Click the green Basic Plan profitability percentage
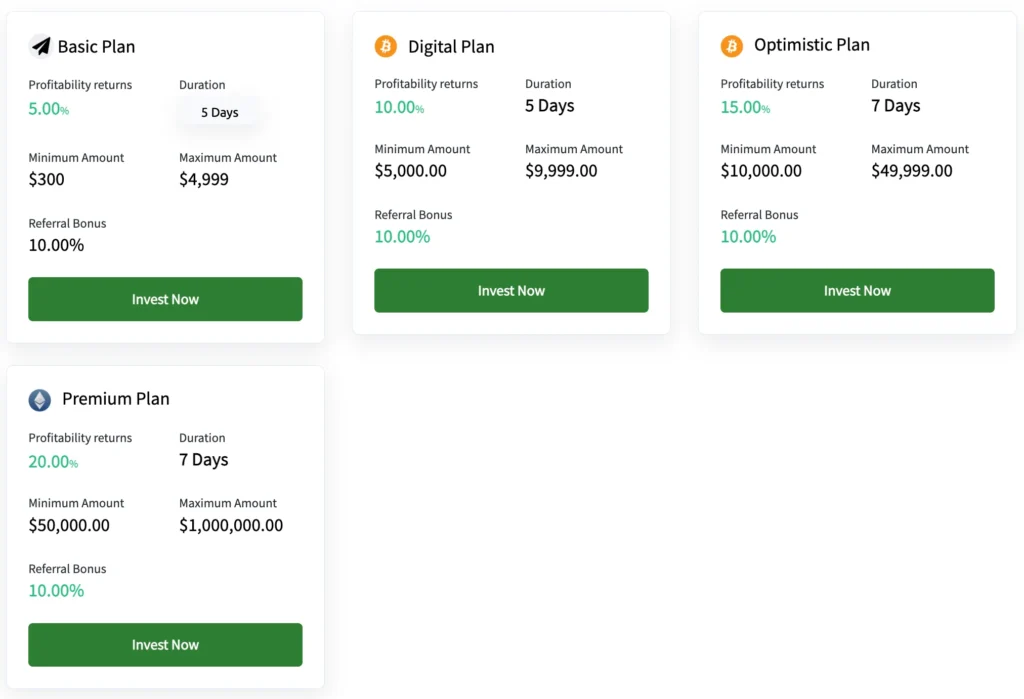 pos(47,110)
